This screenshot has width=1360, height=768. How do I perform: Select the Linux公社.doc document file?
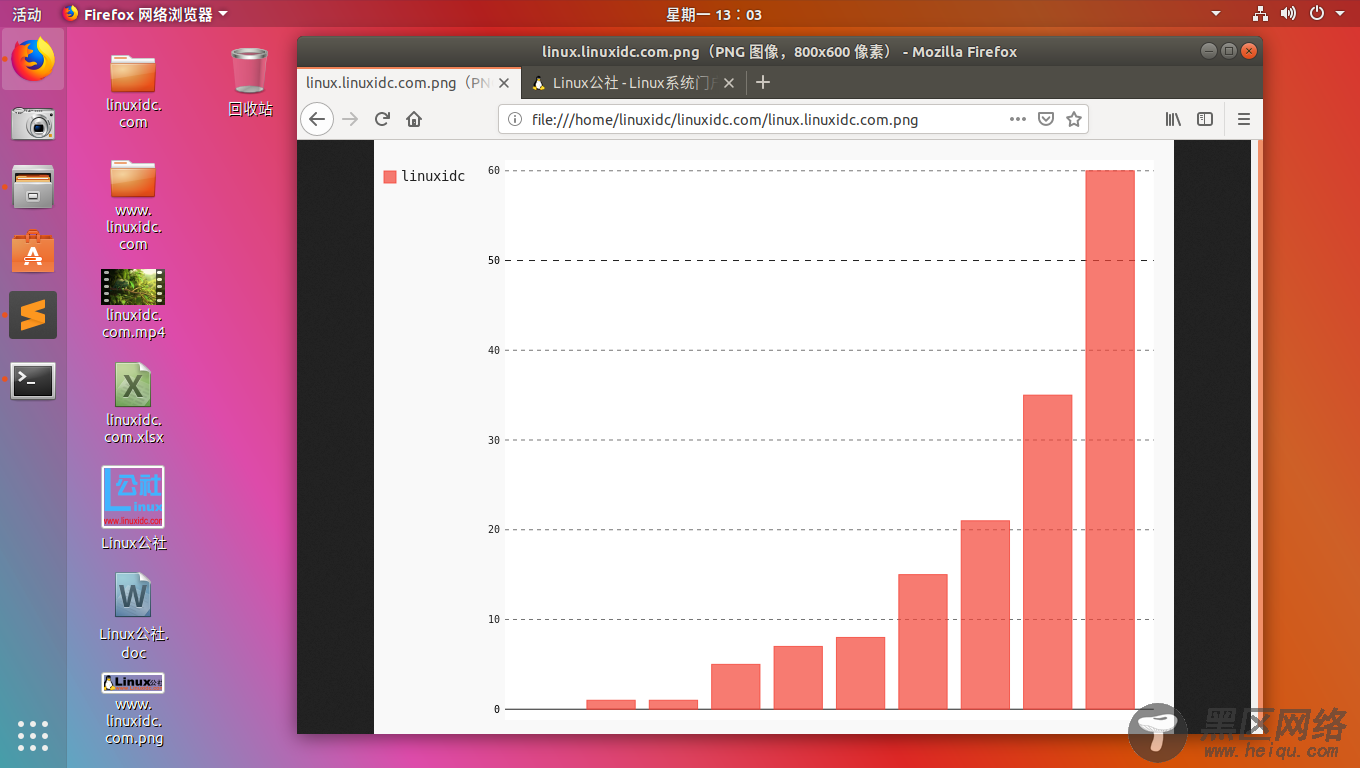click(x=133, y=616)
